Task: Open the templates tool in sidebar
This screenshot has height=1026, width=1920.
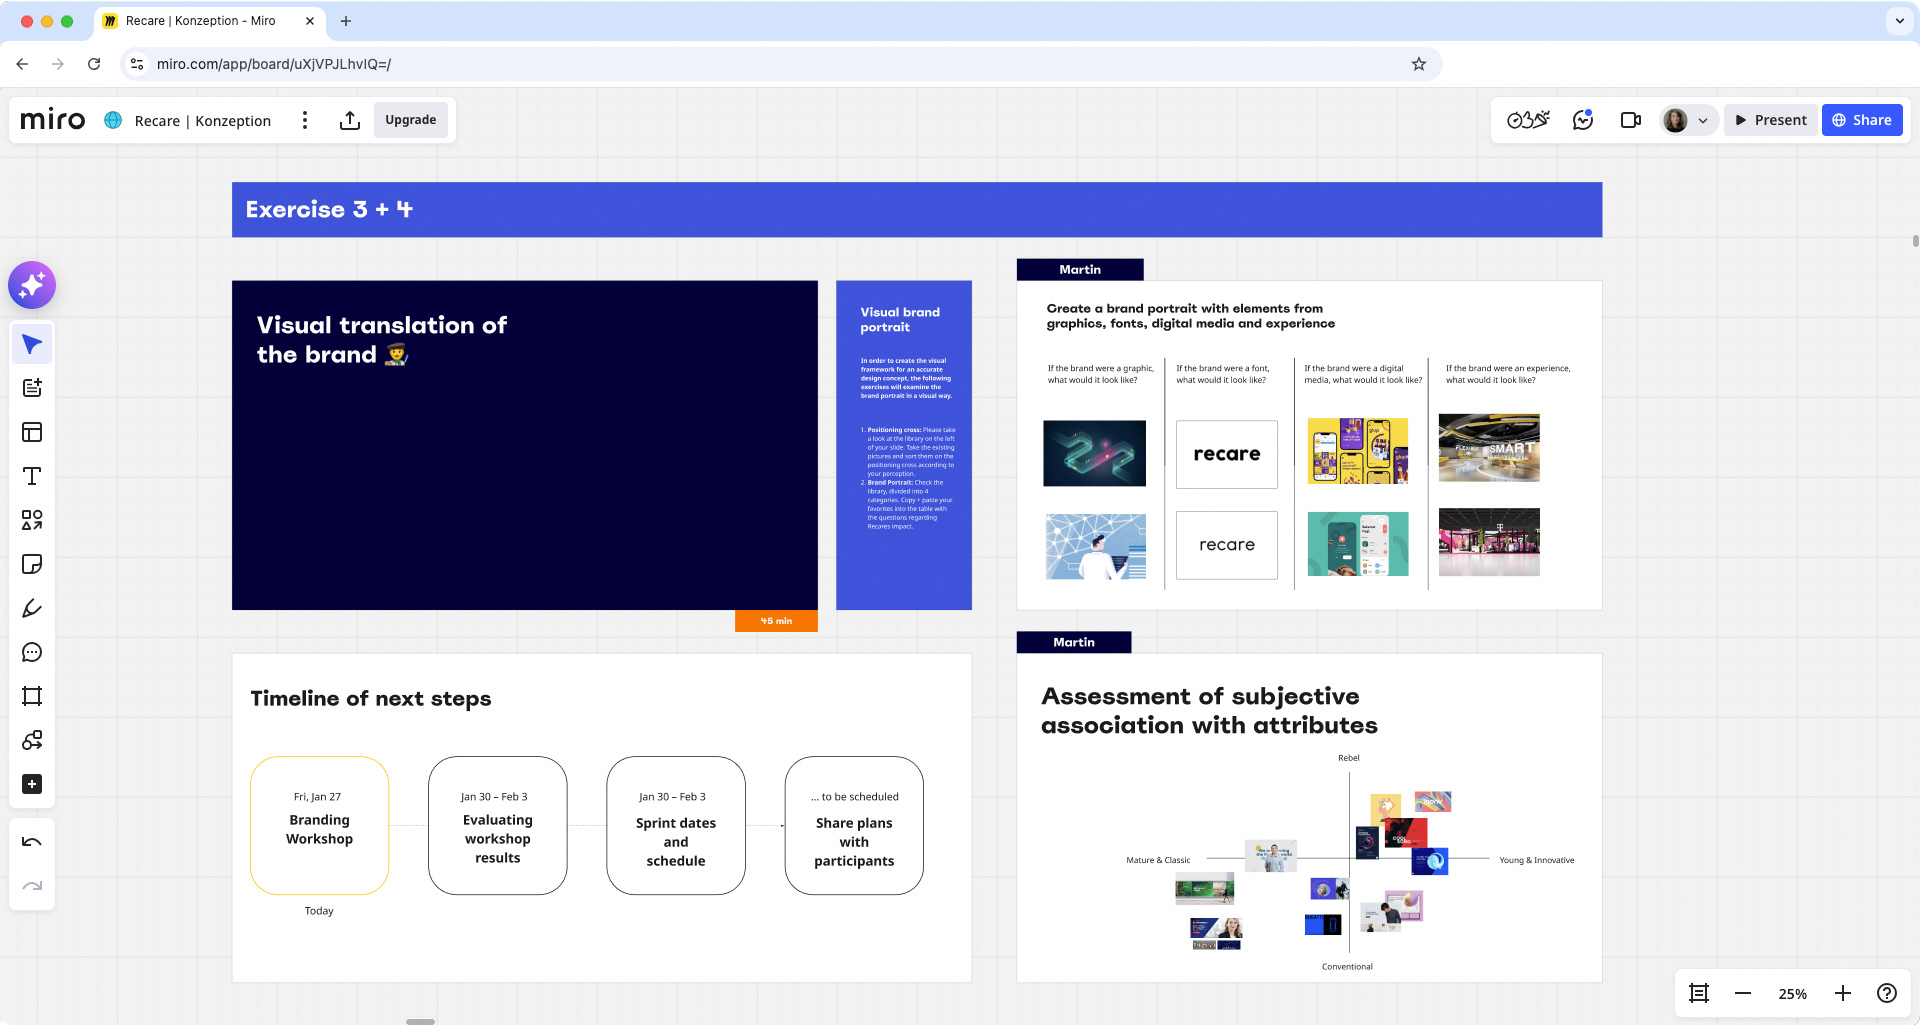Action: point(32,433)
